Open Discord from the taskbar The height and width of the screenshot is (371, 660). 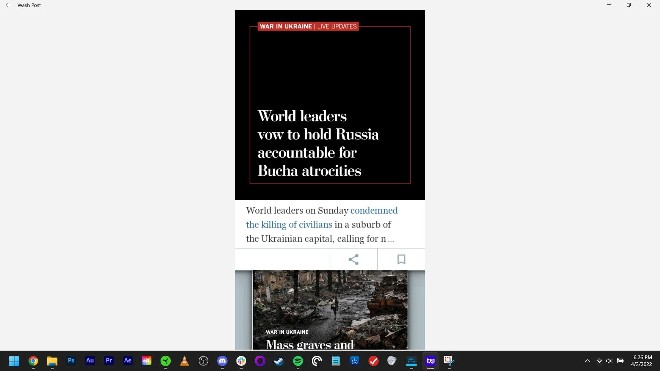[222, 361]
